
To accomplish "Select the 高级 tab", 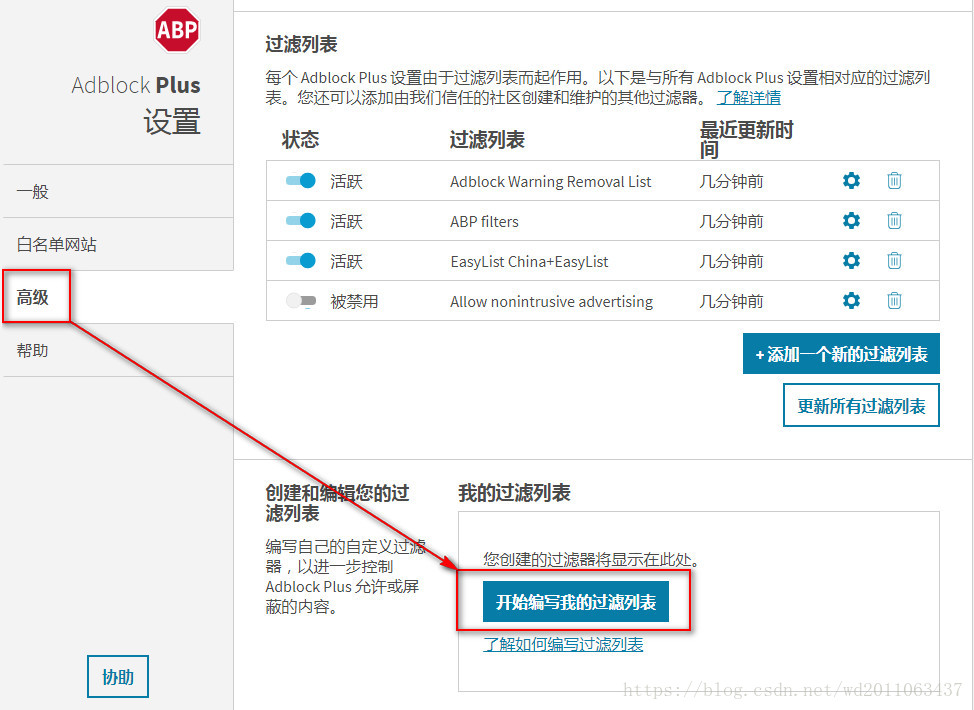I will click(x=118, y=297).
